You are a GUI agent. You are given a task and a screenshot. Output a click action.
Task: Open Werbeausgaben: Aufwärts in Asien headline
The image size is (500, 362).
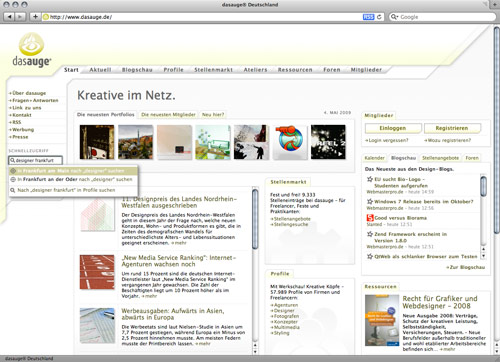pos(173,314)
